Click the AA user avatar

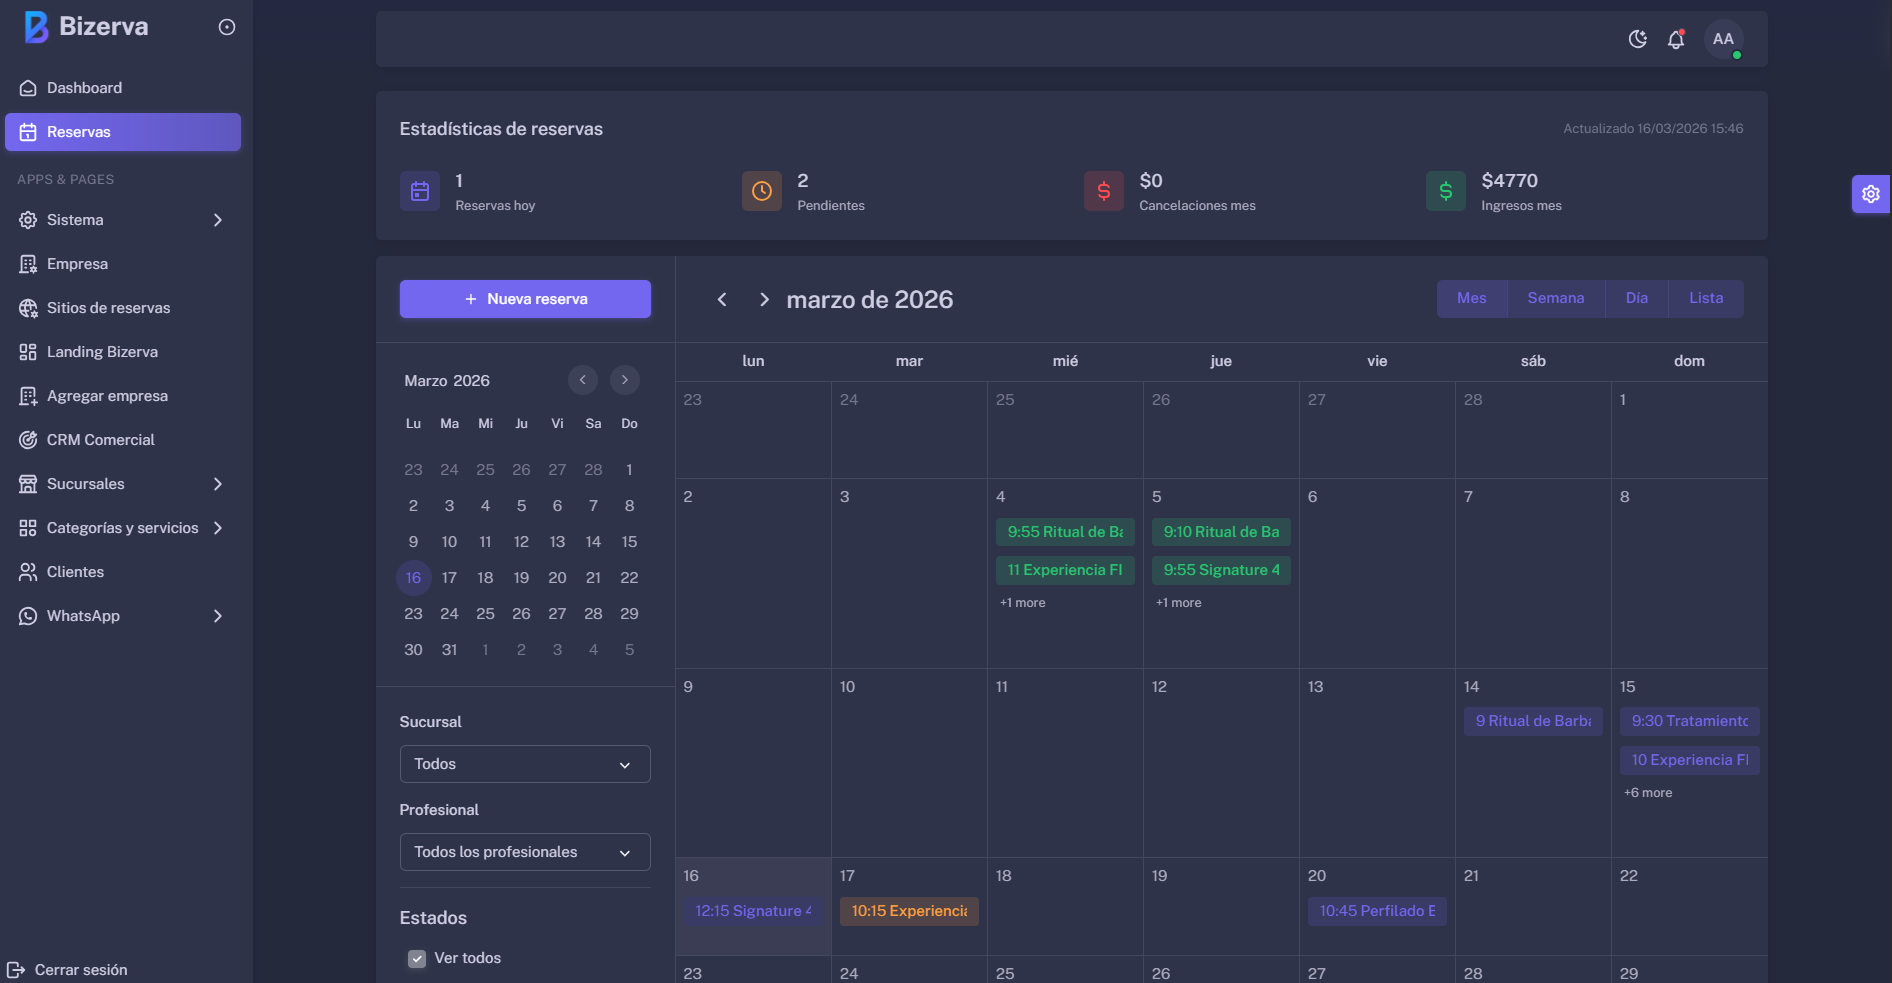(x=1723, y=39)
